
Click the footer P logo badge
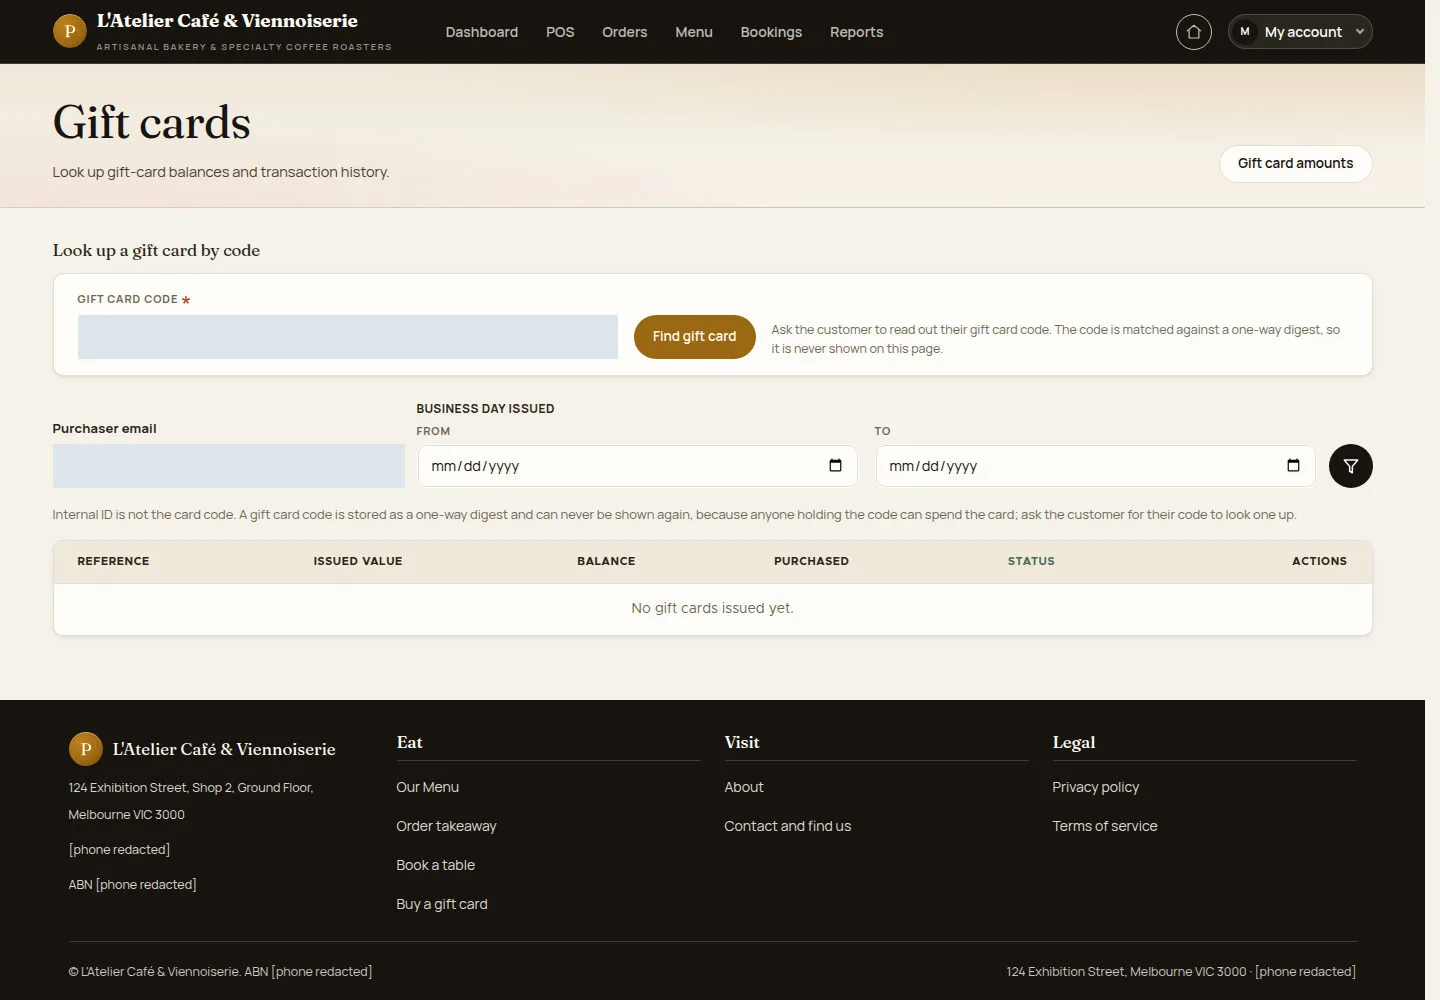click(86, 749)
